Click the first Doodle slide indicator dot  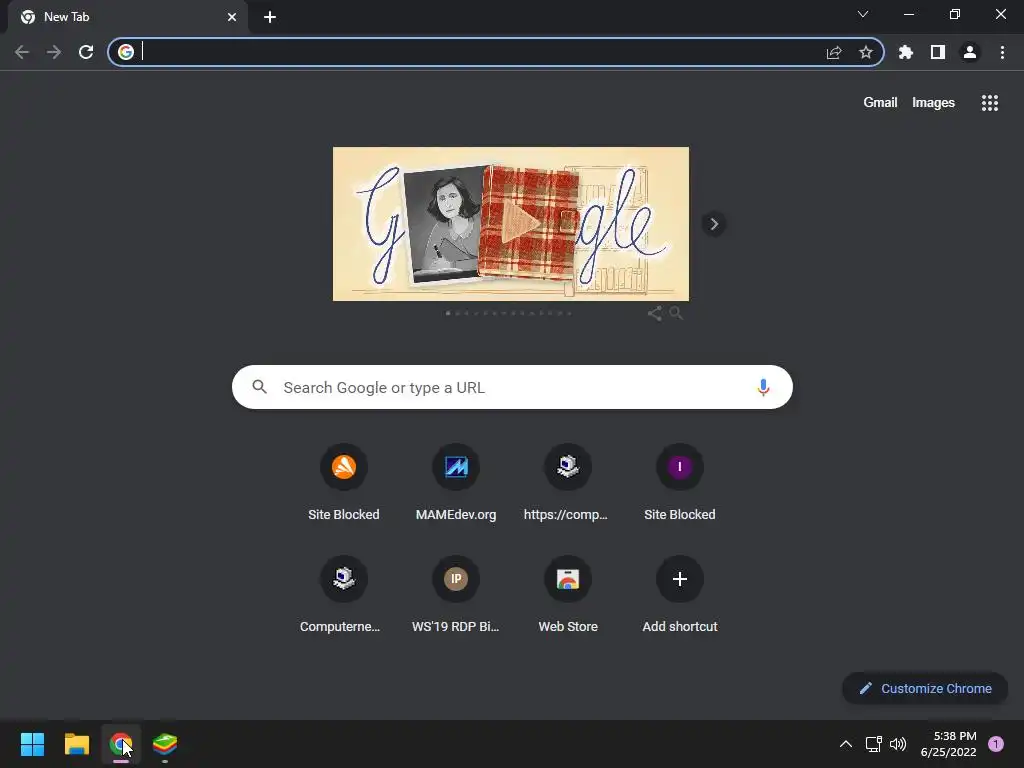pos(448,313)
